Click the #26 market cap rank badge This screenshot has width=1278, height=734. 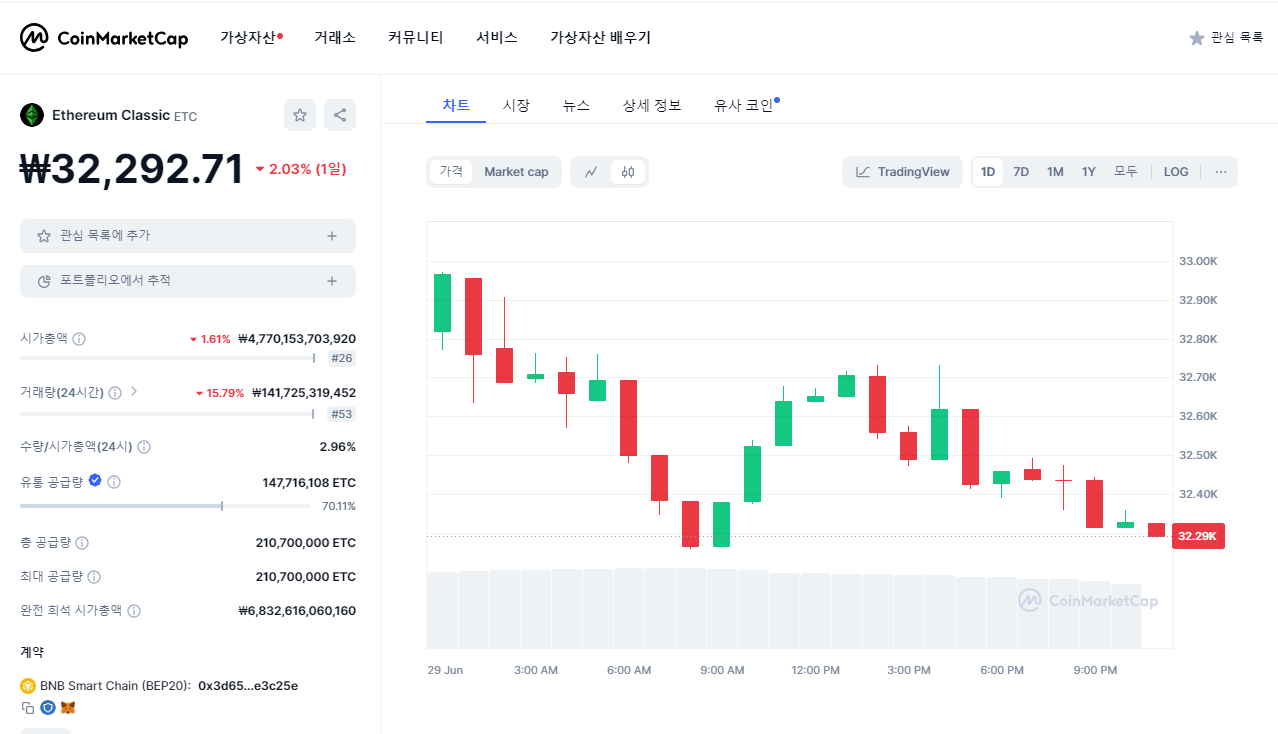pos(341,358)
